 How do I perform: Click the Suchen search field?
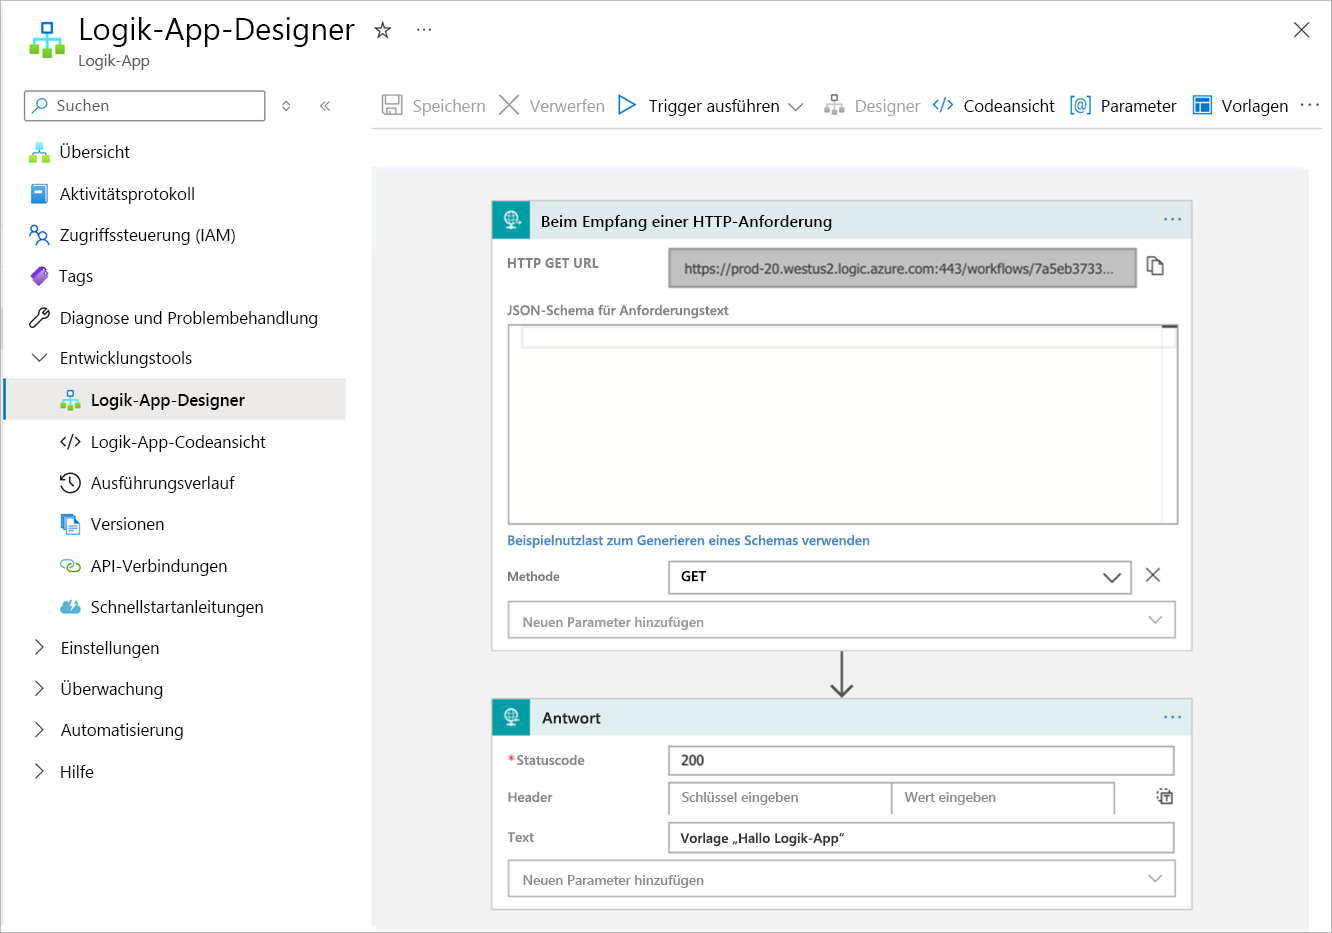145,106
